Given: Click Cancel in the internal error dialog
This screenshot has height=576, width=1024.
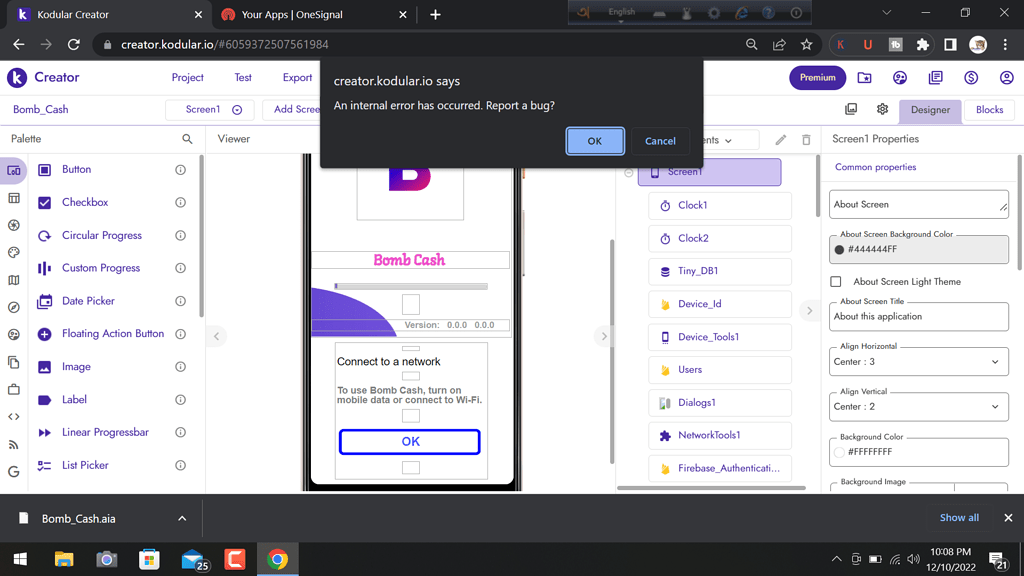Looking at the screenshot, I should click(660, 141).
